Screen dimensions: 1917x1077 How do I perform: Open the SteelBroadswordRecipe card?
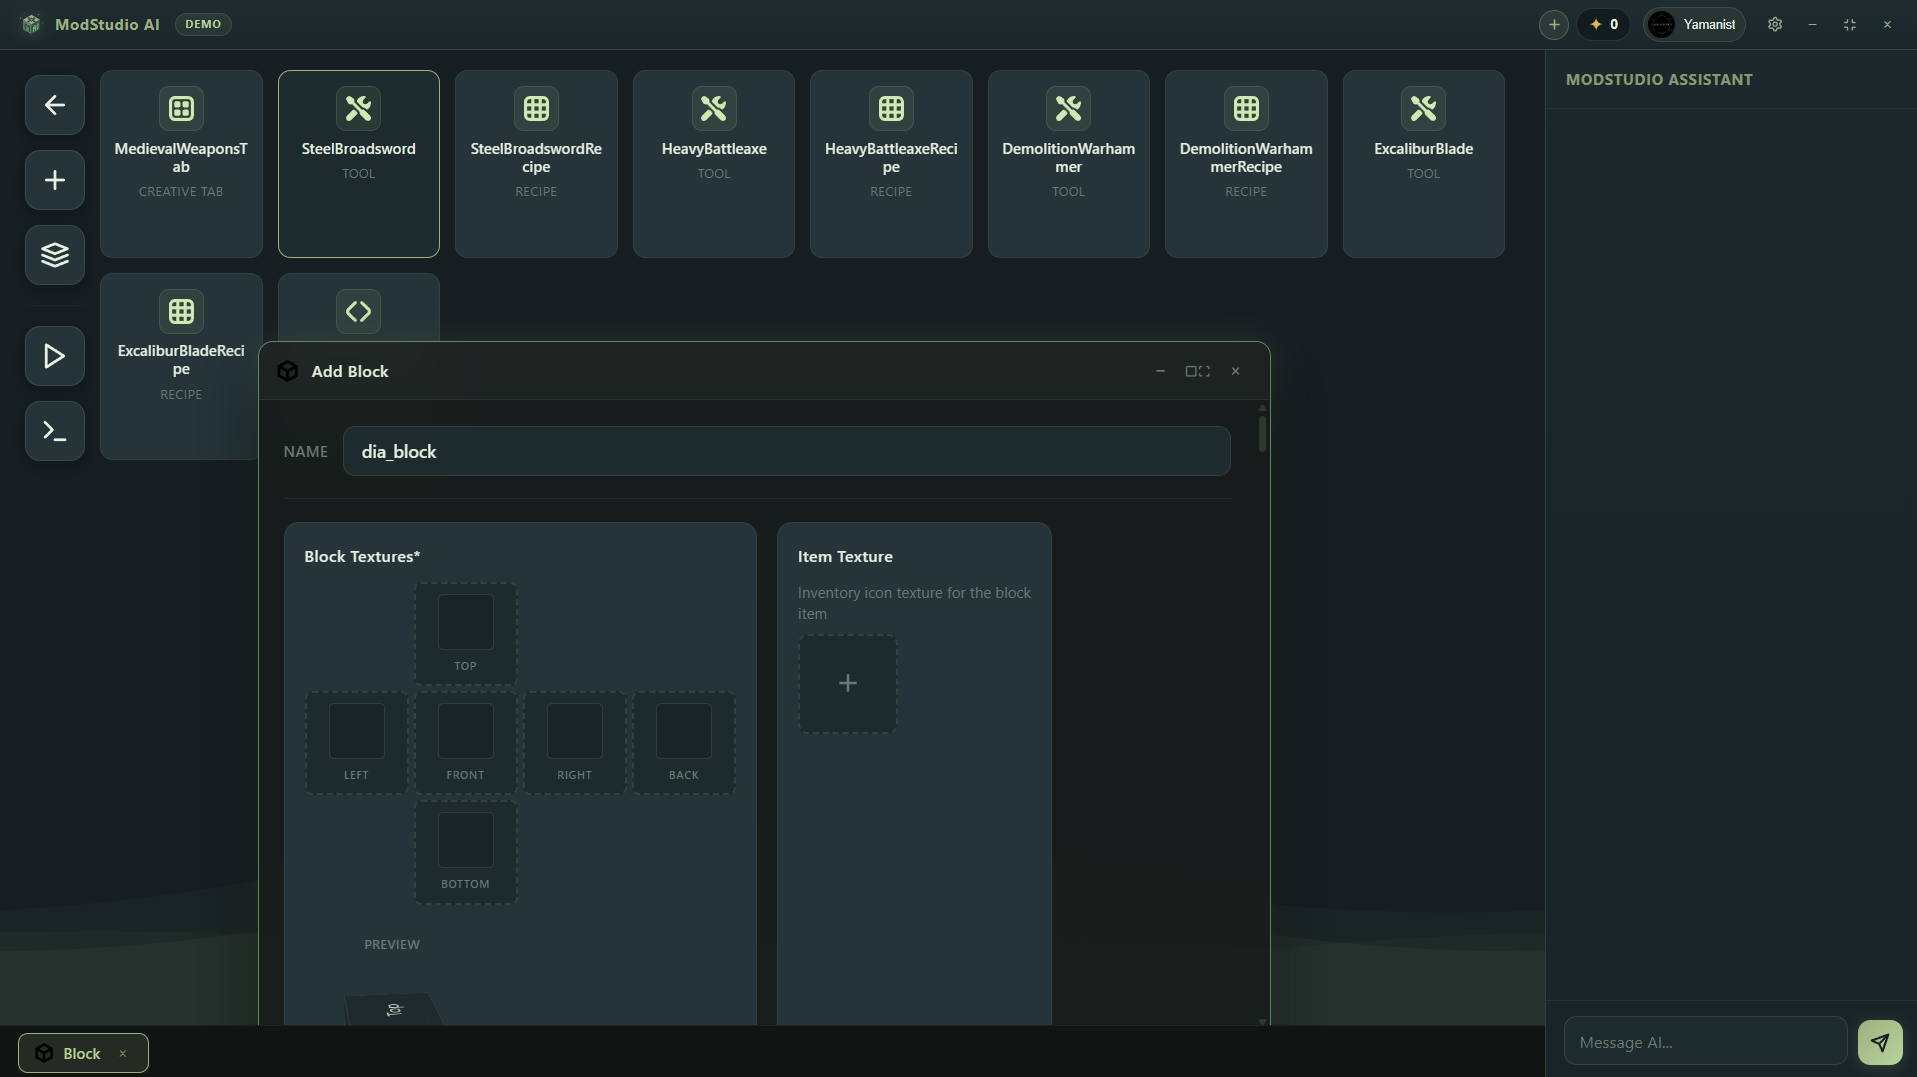(536, 164)
